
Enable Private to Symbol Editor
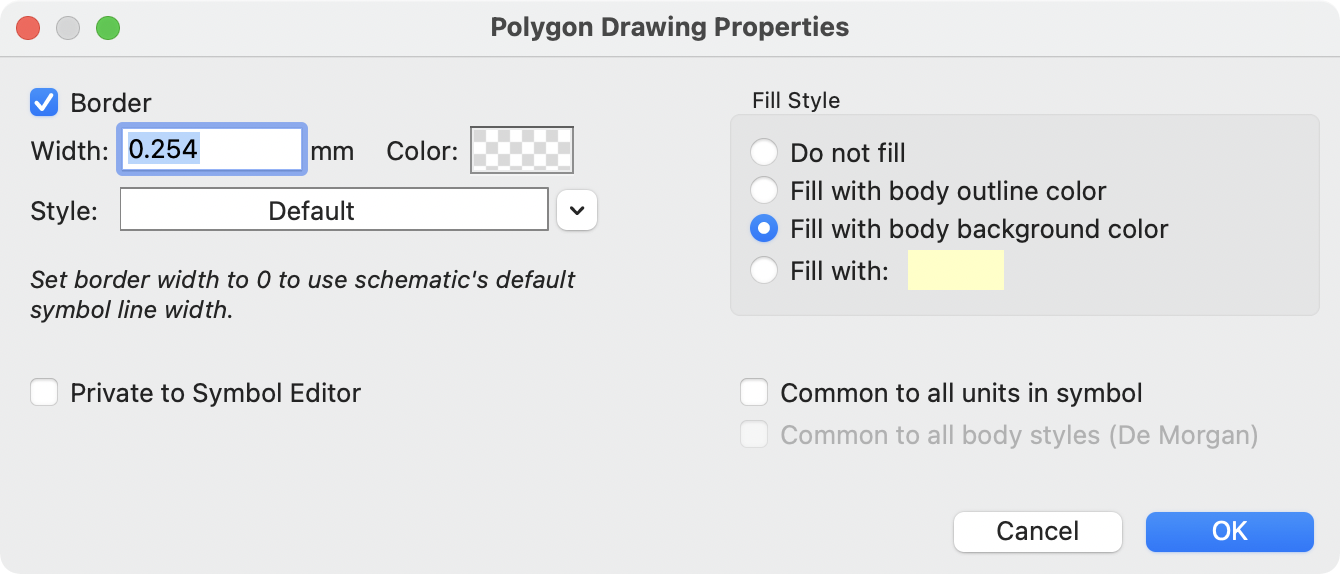coord(44,393)
